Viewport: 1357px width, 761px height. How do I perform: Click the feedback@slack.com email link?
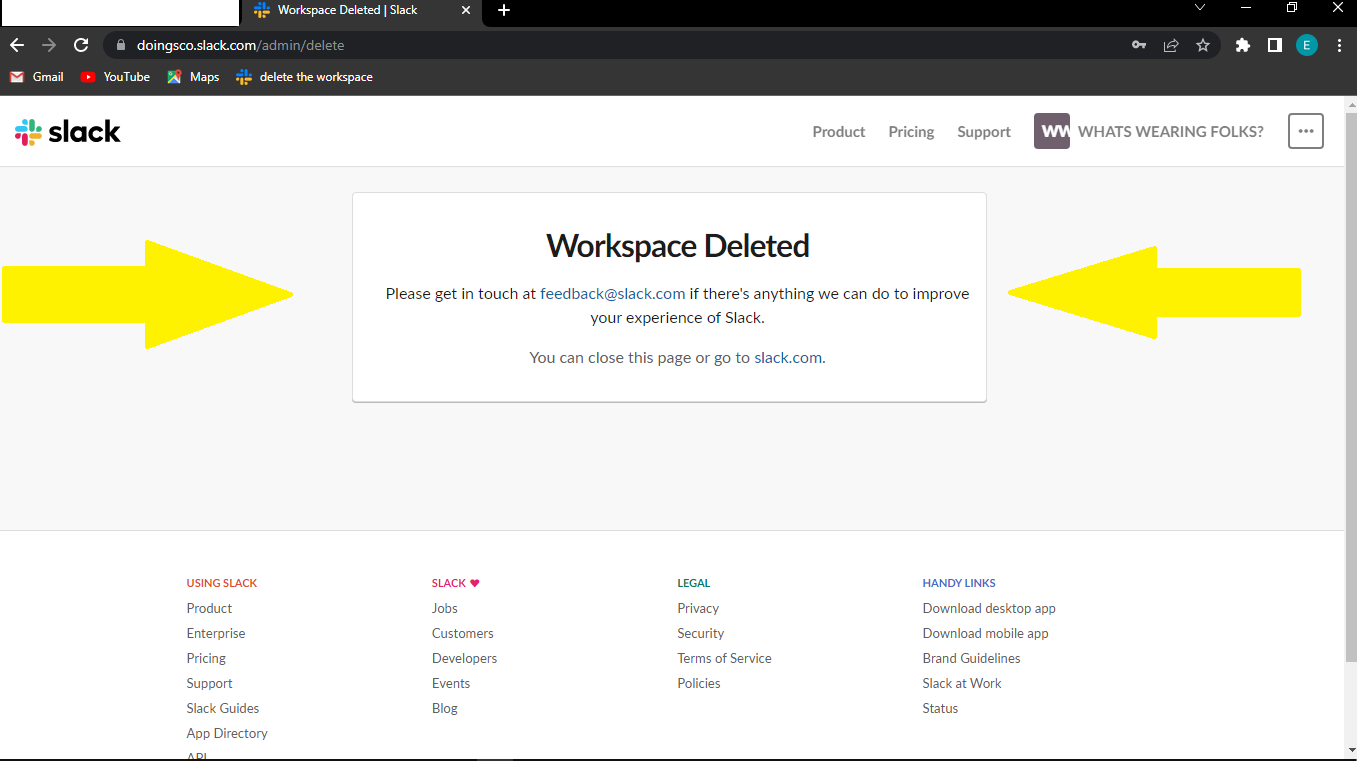click(x=613, y=294)
